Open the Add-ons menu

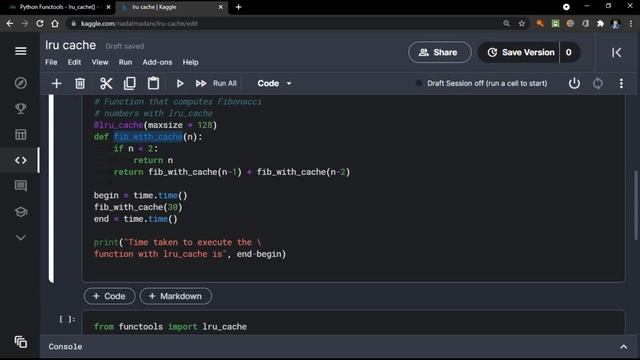click(157, 62)
